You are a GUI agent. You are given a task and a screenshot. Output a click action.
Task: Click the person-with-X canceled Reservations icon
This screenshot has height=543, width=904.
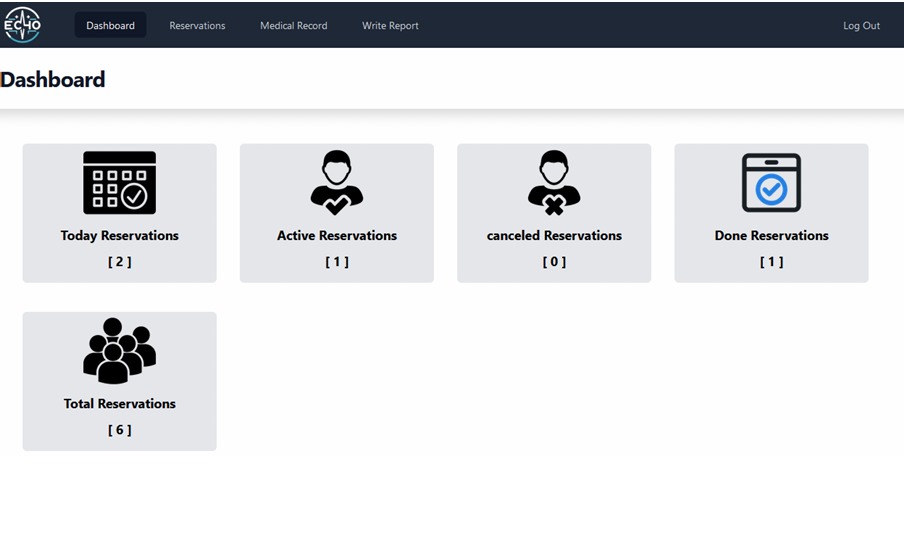[x=554, y=183]
